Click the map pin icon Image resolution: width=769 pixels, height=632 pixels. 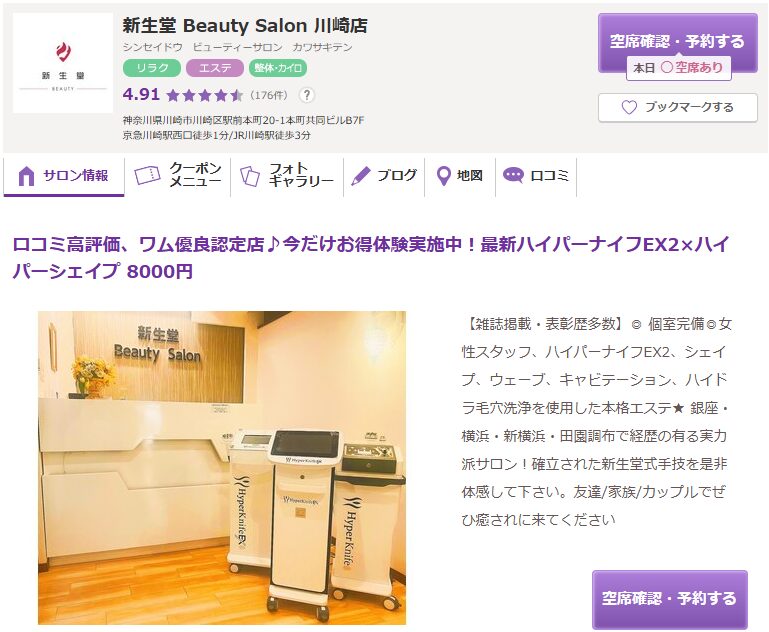tap(443, 176)
